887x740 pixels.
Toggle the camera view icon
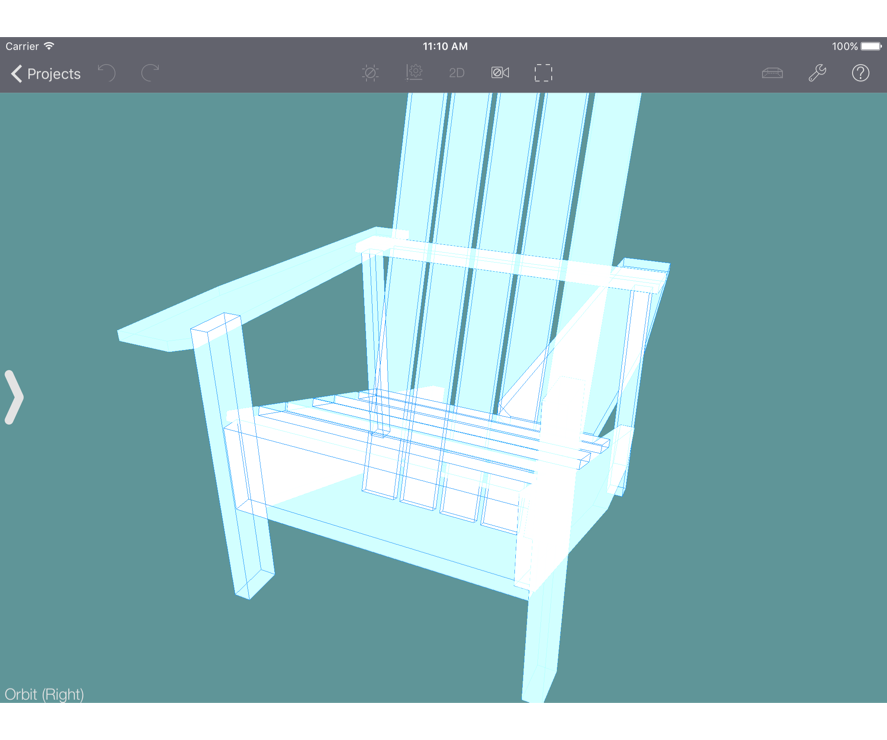(500, 73)
